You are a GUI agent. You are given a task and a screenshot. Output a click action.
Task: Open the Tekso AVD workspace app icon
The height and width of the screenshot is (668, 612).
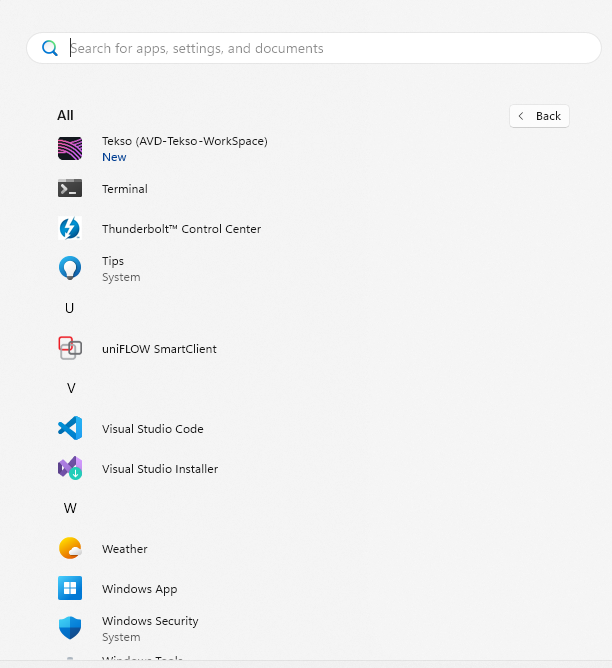coord(70,149)
